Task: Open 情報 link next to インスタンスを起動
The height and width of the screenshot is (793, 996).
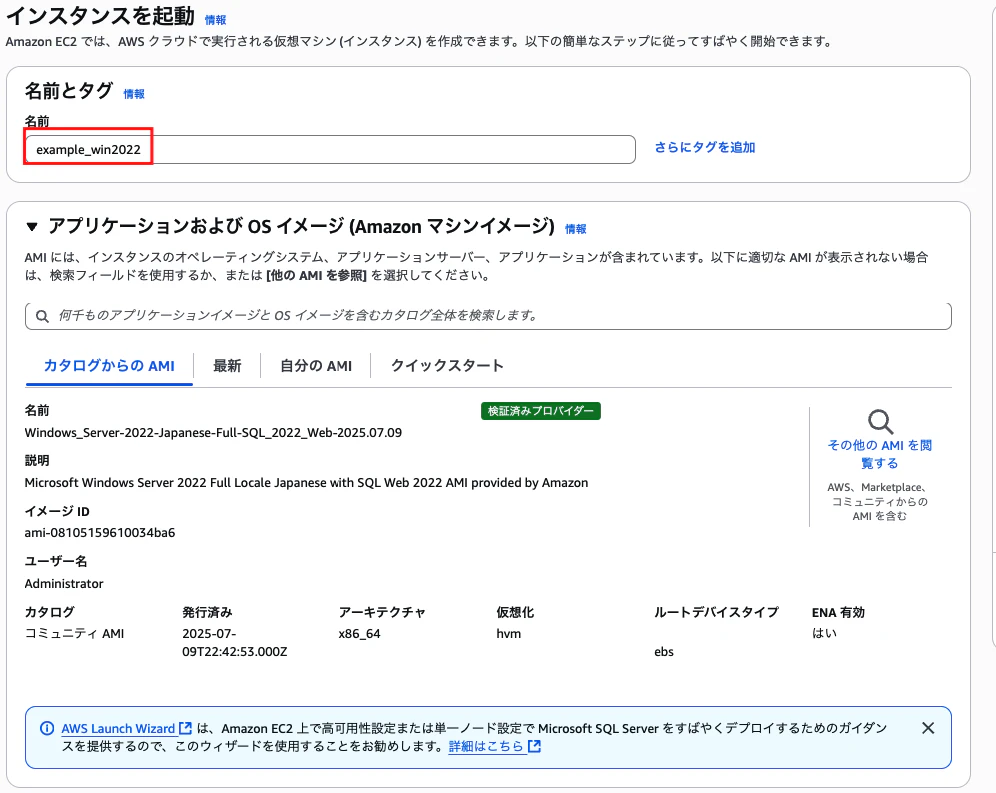Action: click(x=215, y=20)
